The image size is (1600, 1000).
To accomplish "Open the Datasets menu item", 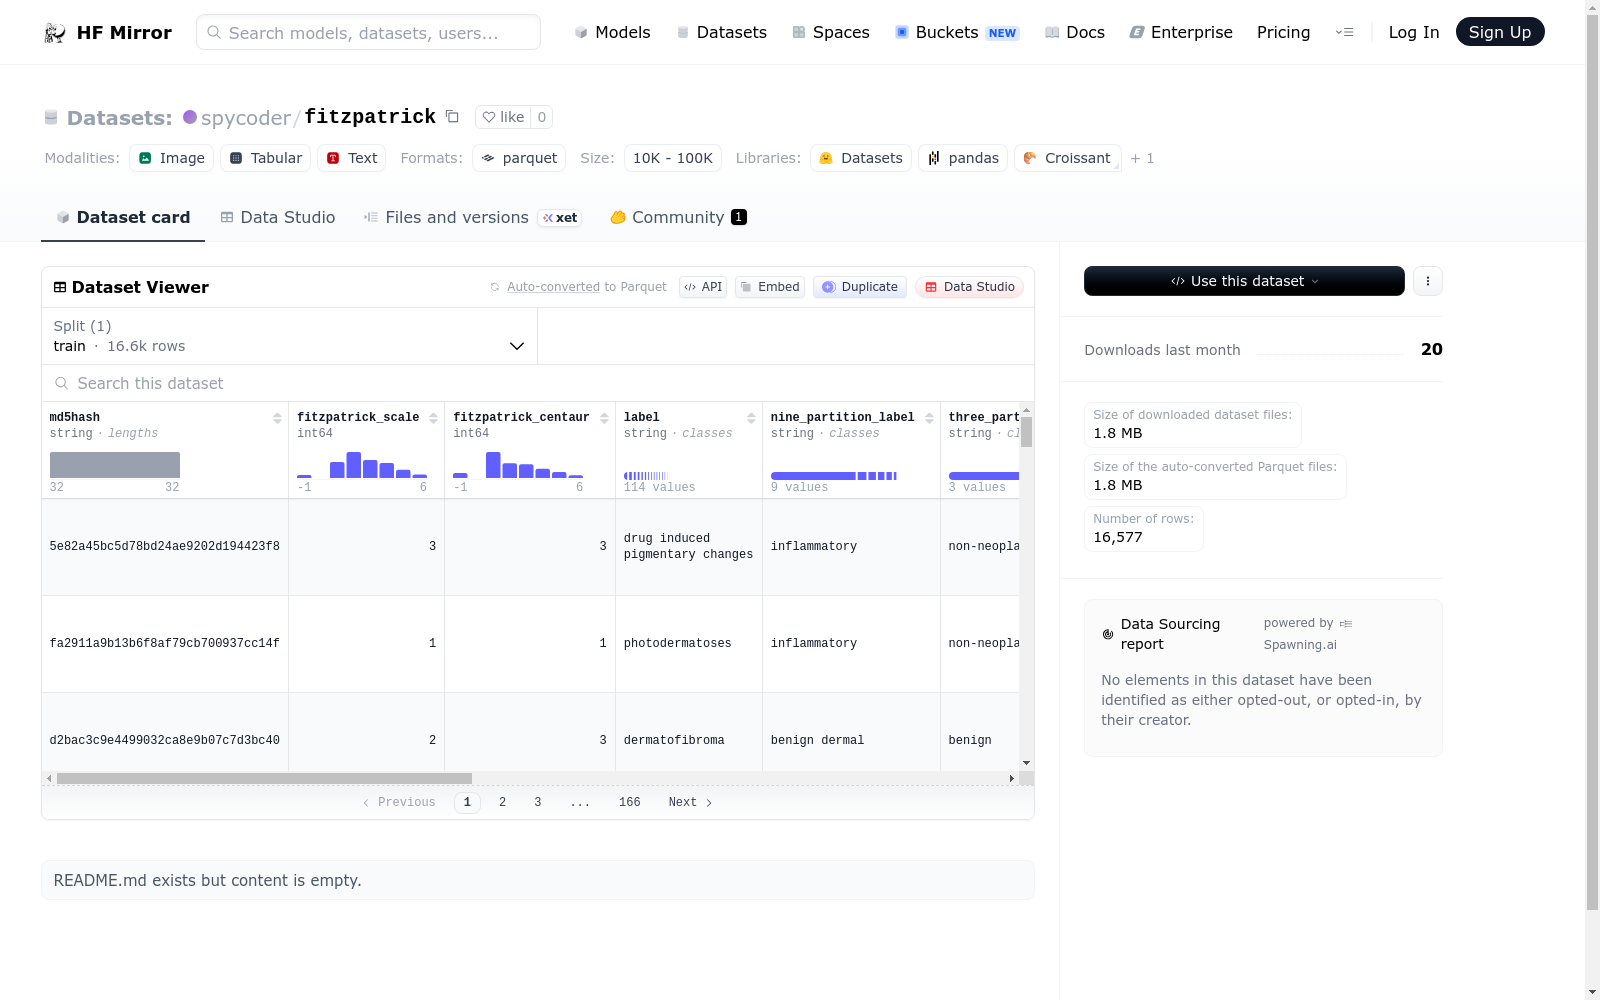I will [x=721, y=32].
